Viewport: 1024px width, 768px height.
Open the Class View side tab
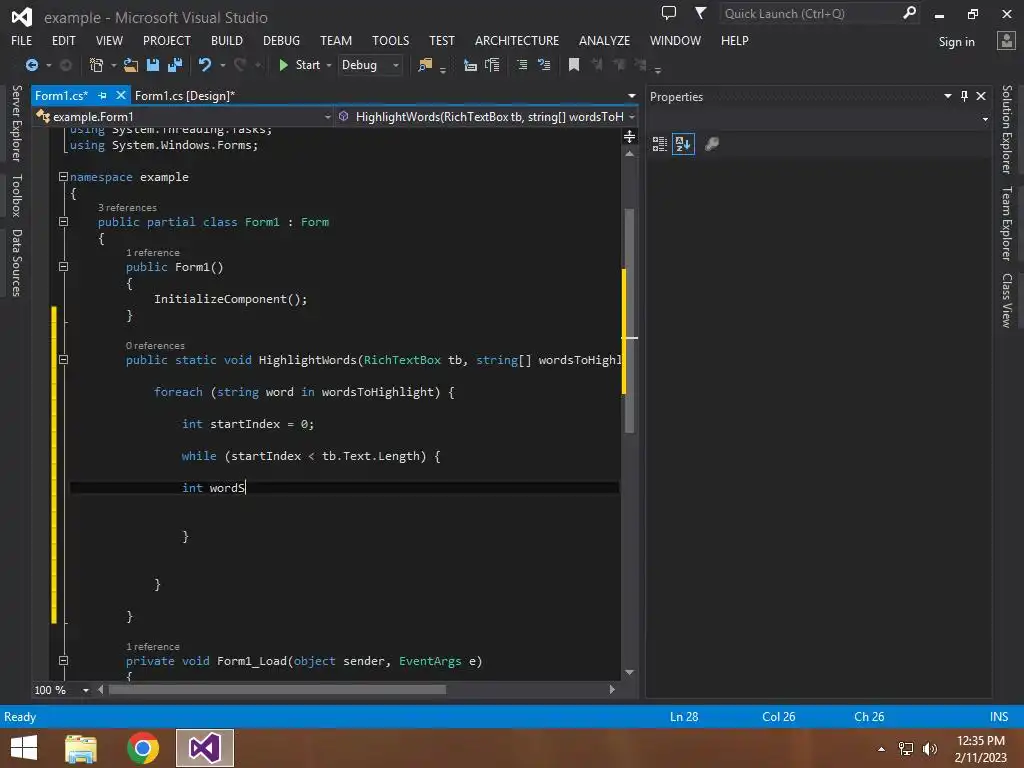(x=1007, y=300)
